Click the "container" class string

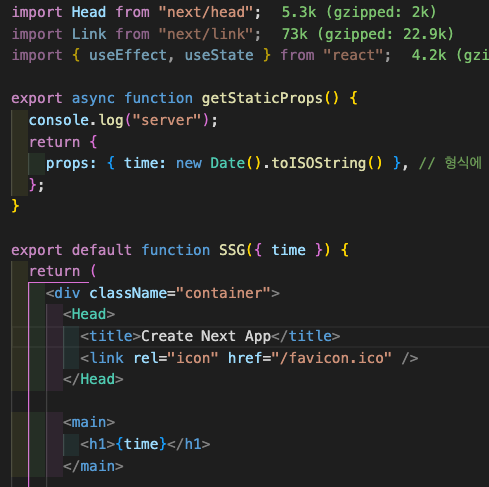click(x=223, y=293)
